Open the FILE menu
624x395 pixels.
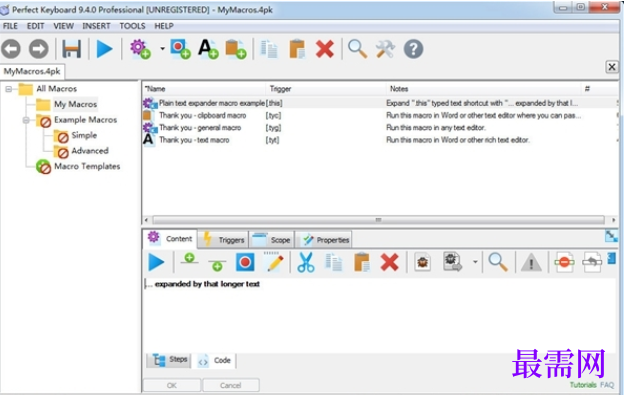[x=10, y=26]
